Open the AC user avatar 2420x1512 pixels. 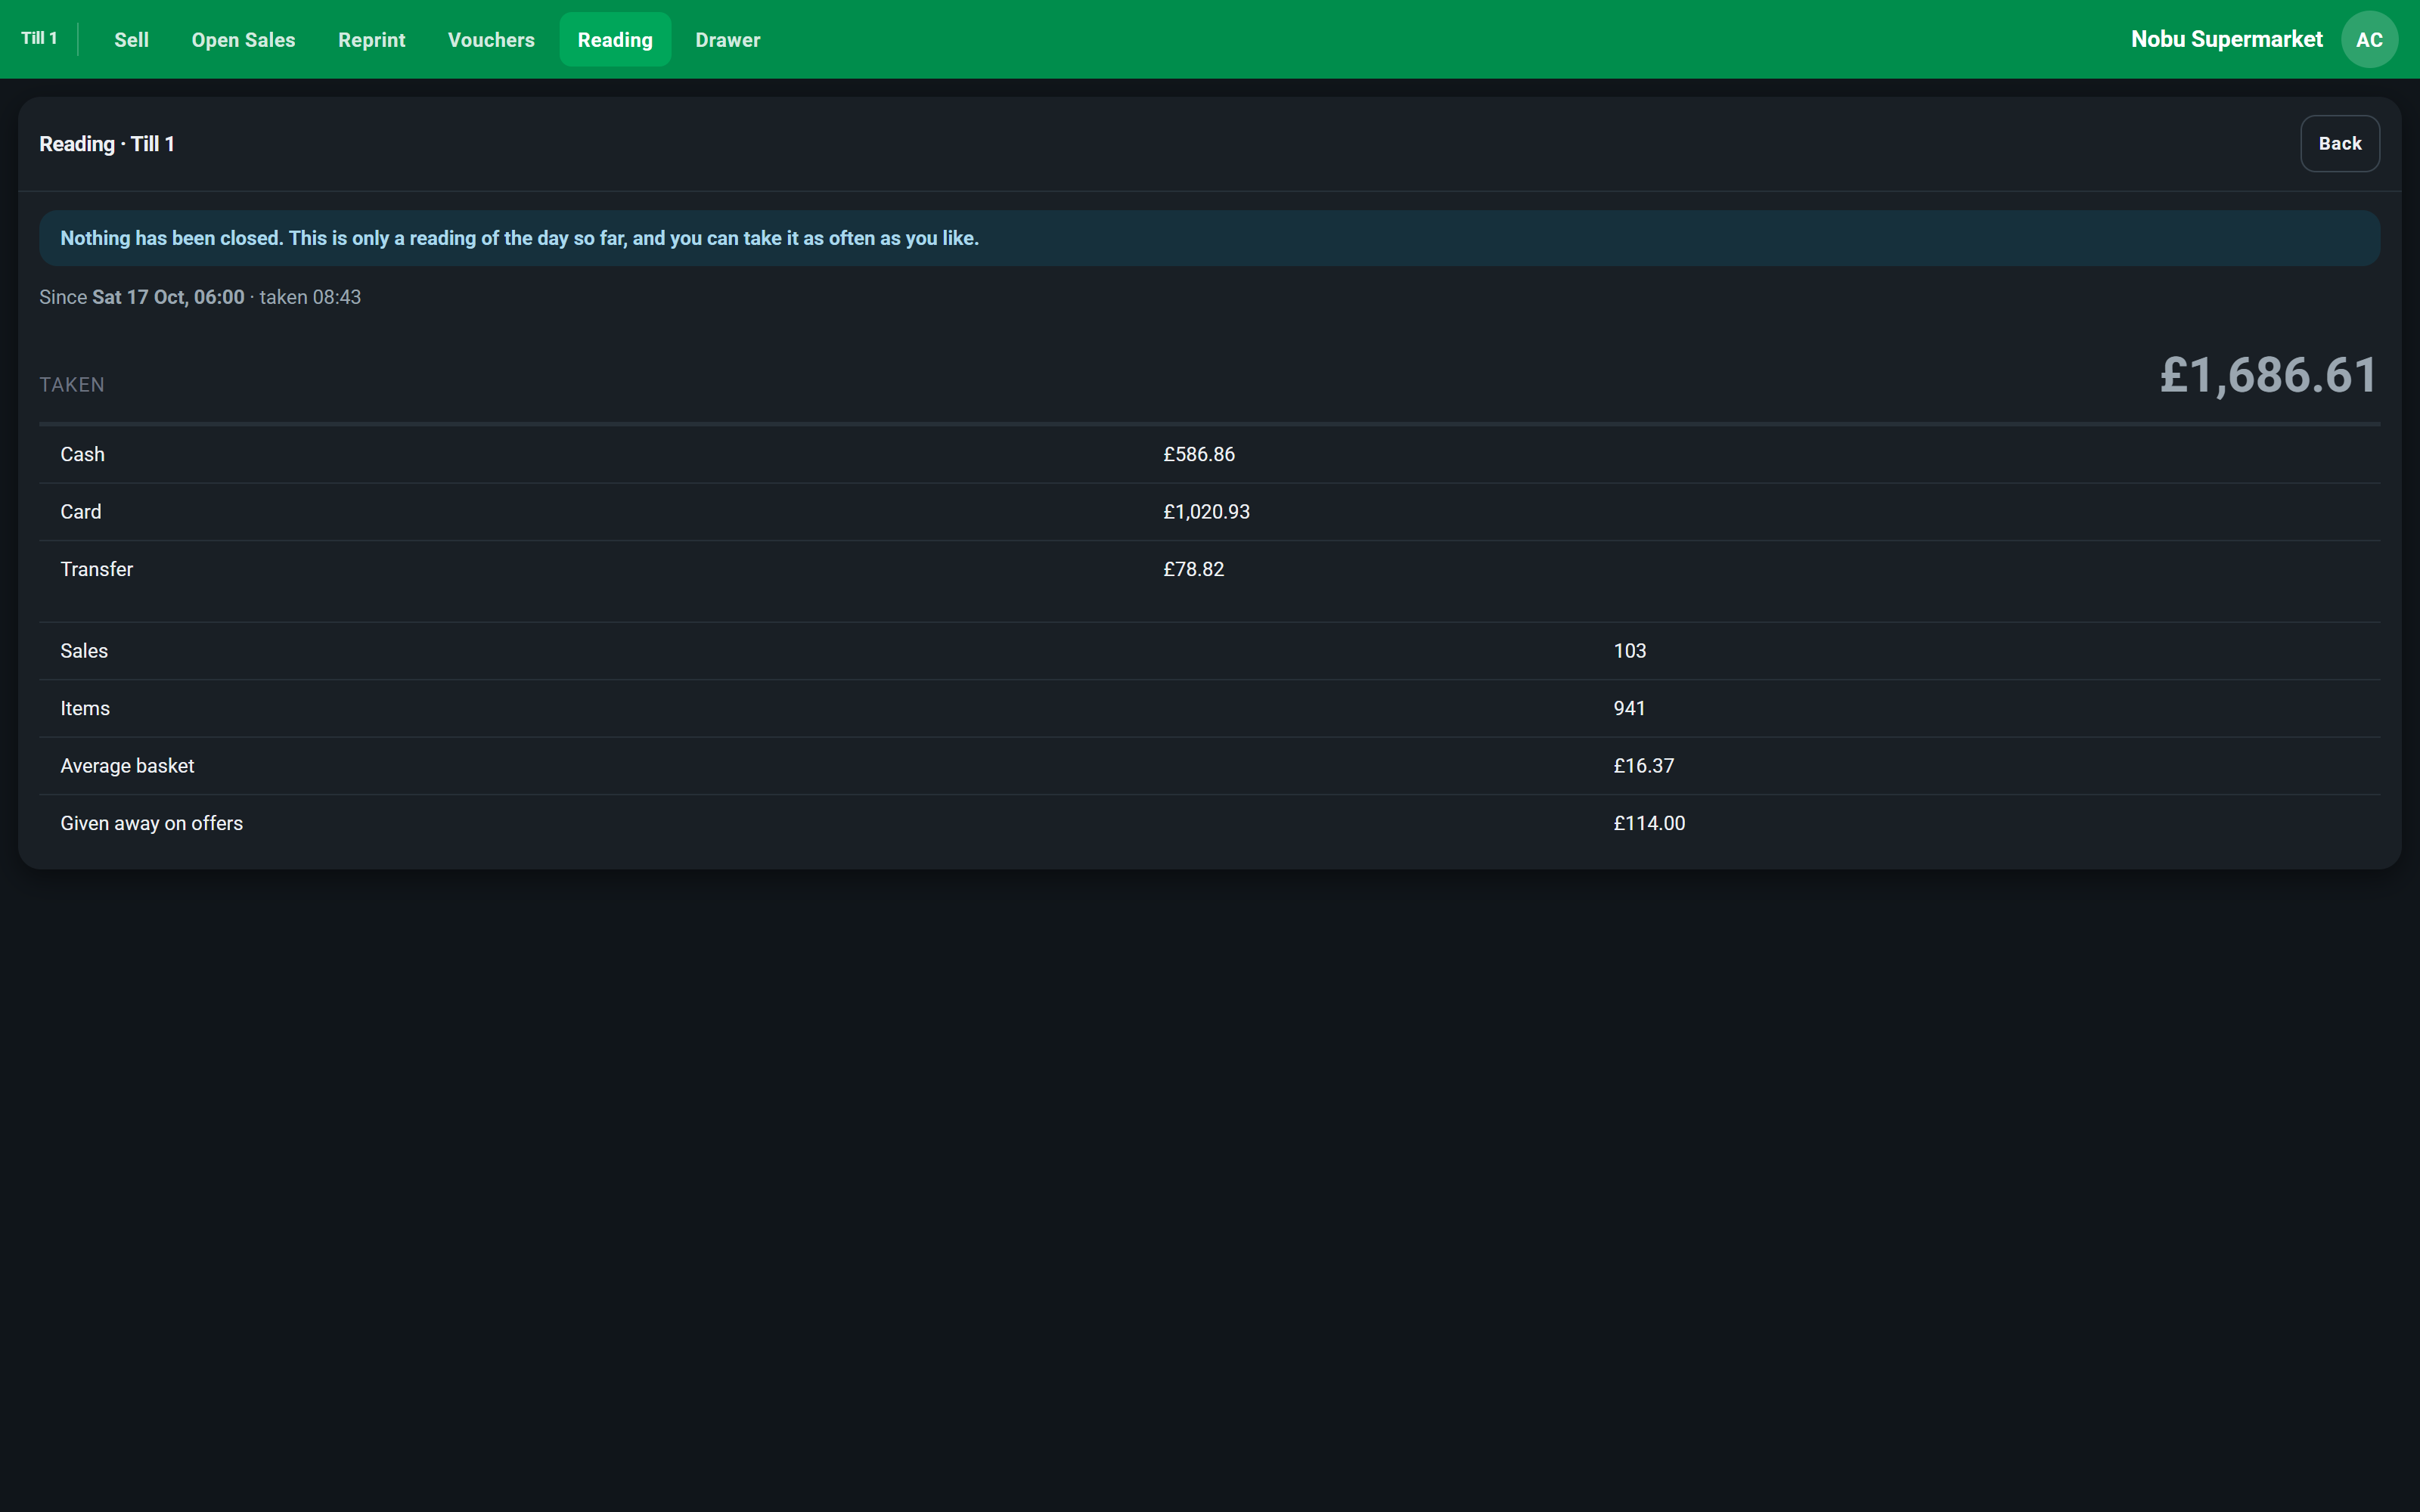pyautogui.click(x=2369, y=40)
